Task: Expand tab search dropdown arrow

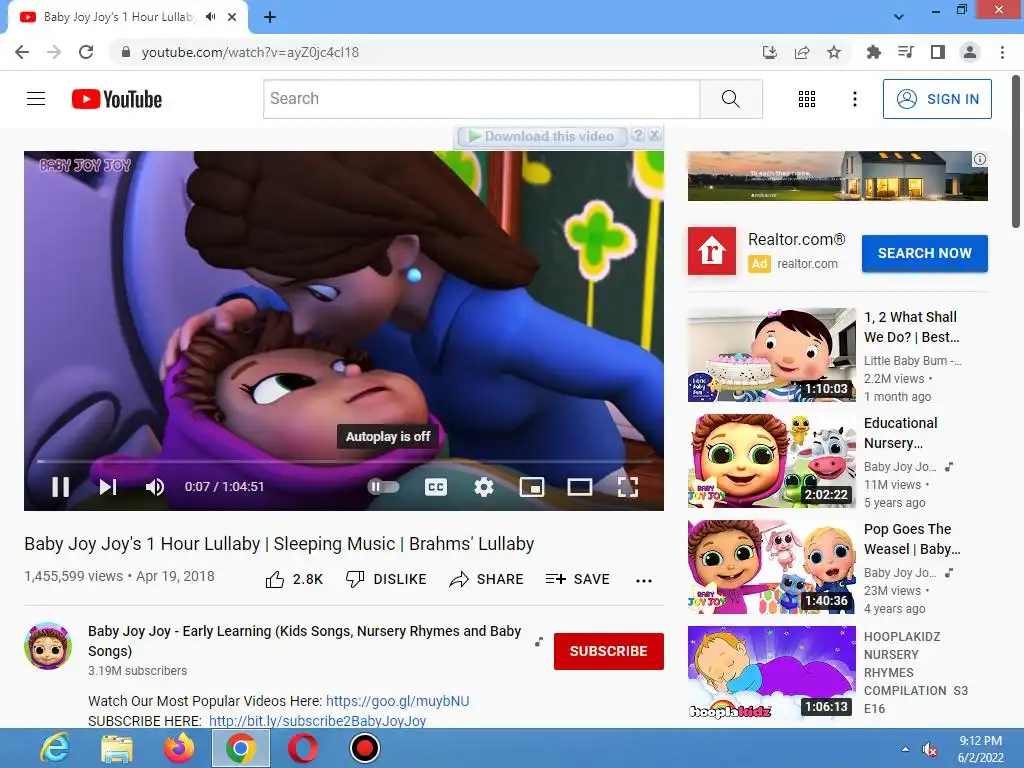Action: (899, 17)
